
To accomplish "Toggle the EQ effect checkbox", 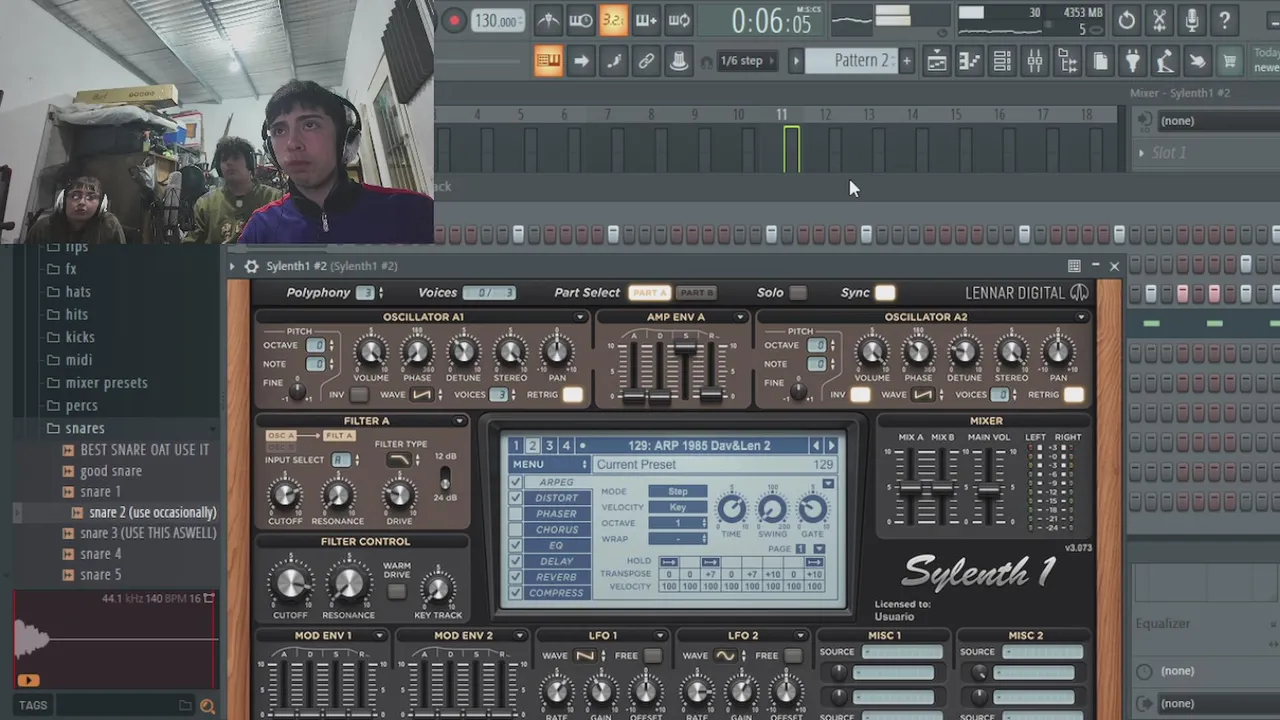I will (x=516, y=546).
